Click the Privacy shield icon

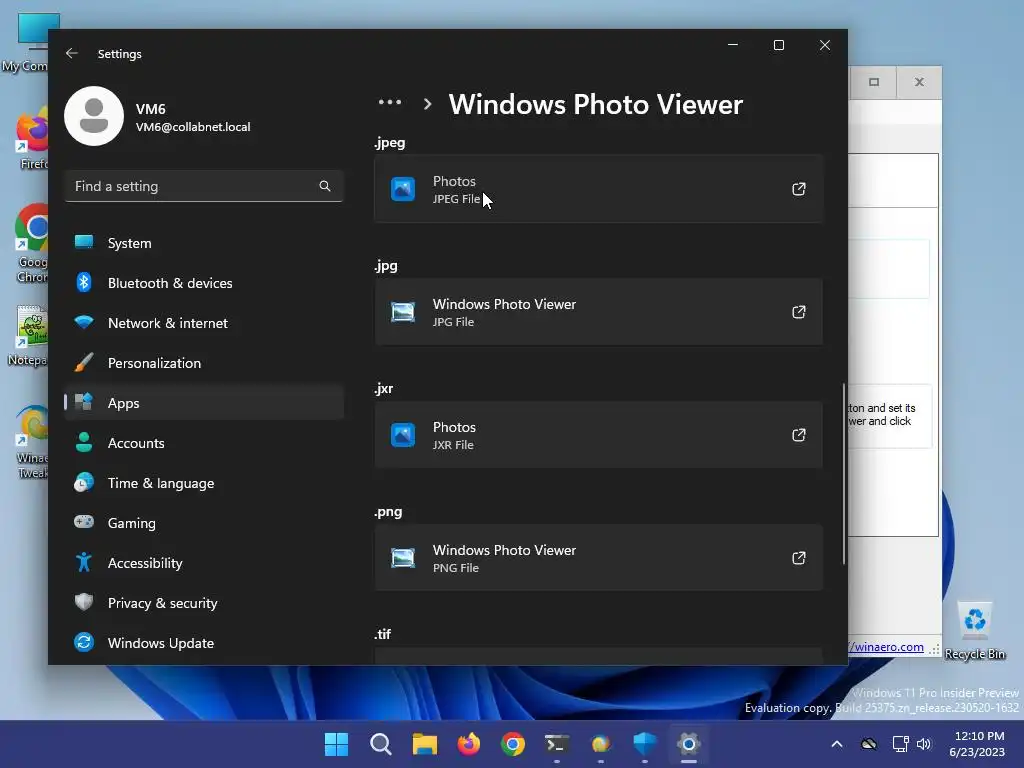point(84,601)
